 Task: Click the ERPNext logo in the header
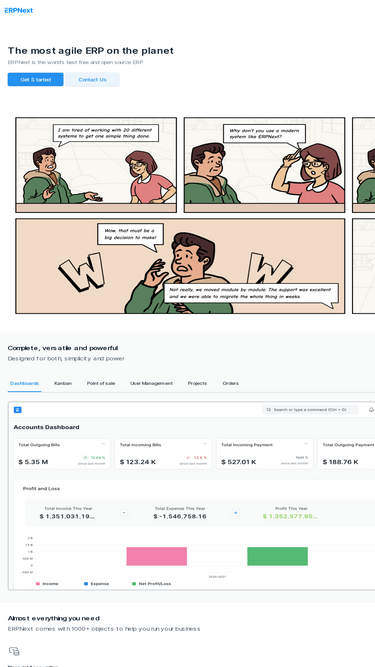[x=19, y=10]
